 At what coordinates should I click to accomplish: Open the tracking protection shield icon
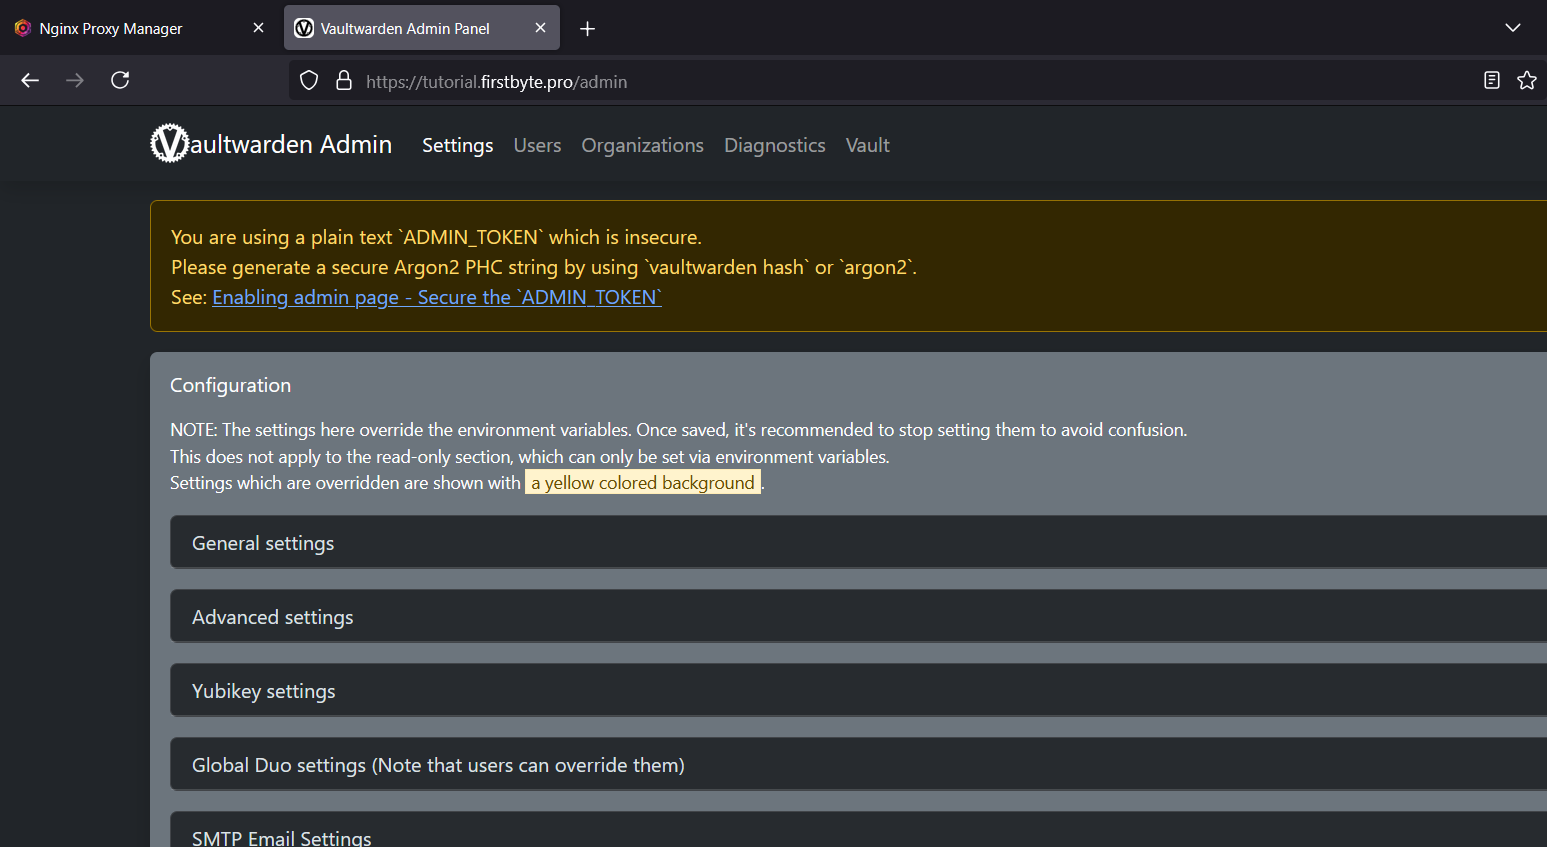click(x=308, y=80)
